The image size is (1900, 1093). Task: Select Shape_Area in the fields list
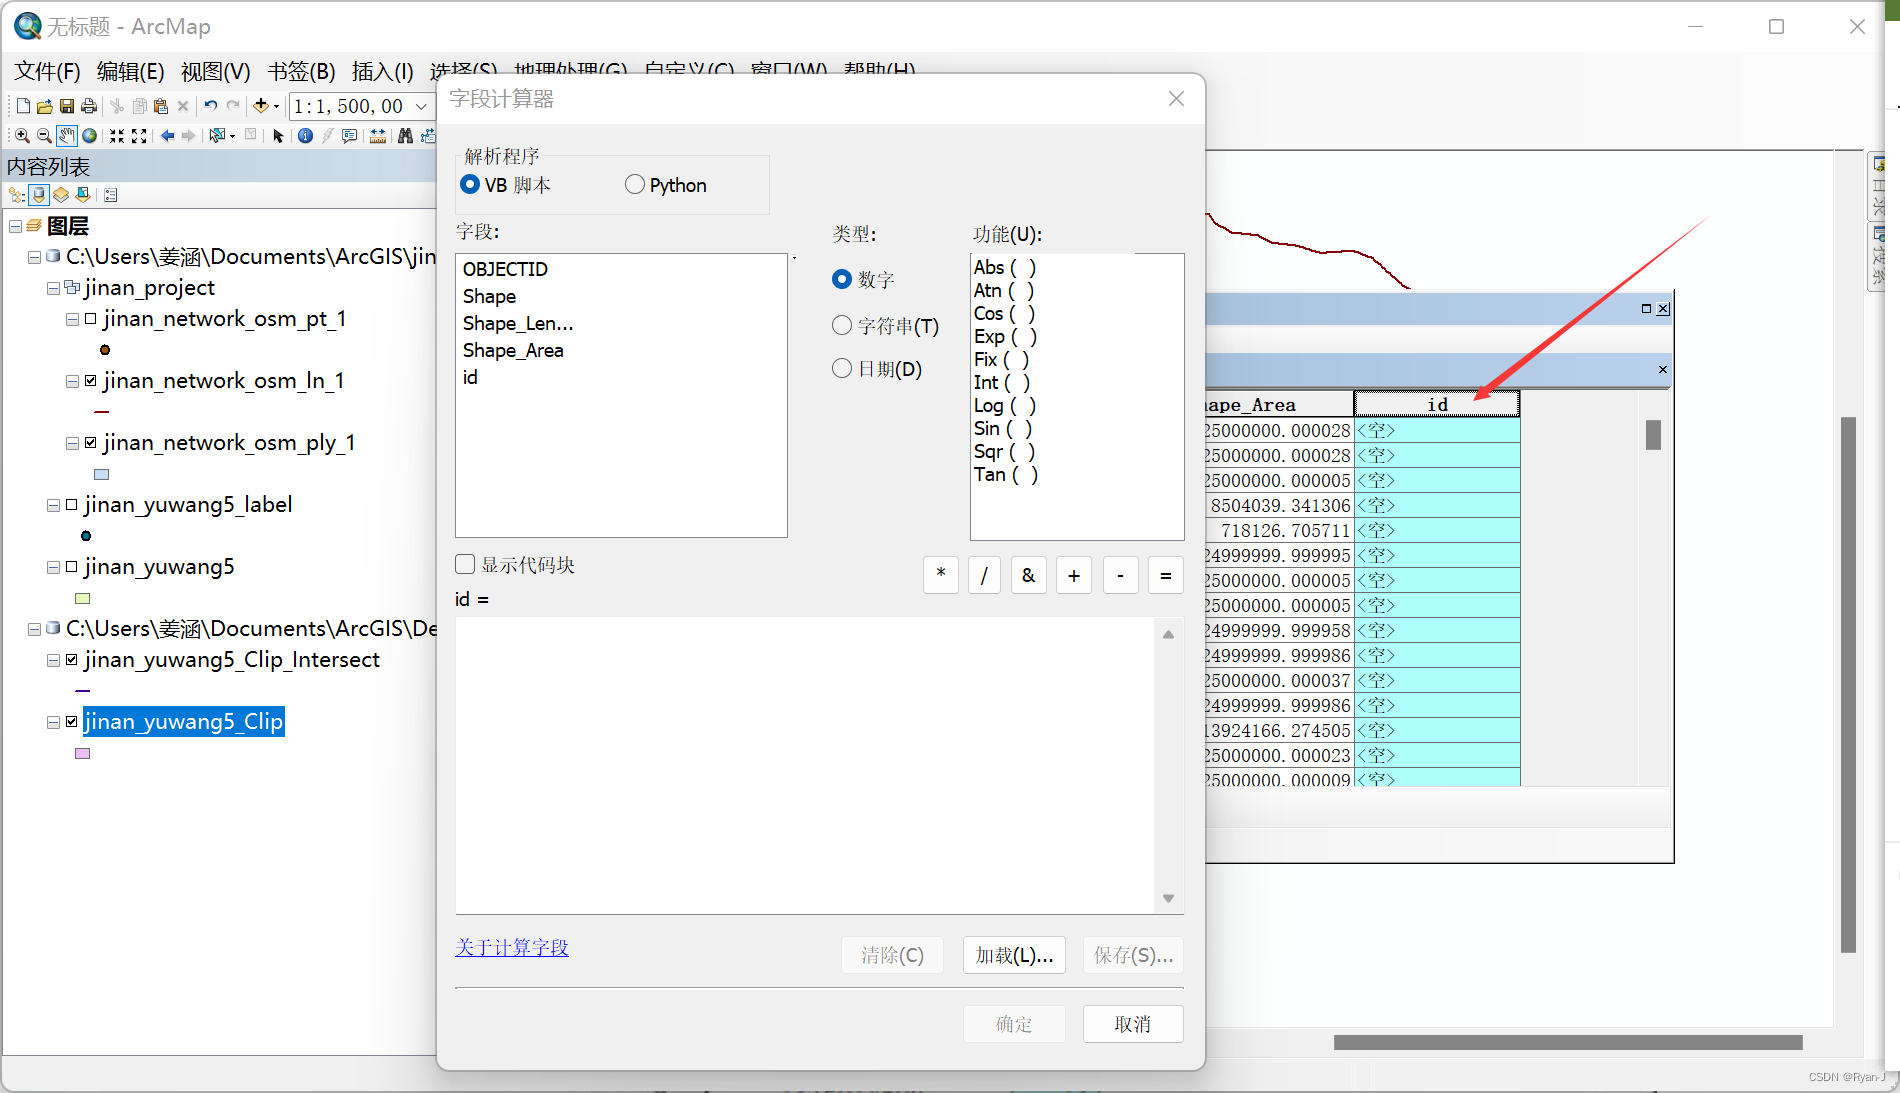(x=513, y=350)
